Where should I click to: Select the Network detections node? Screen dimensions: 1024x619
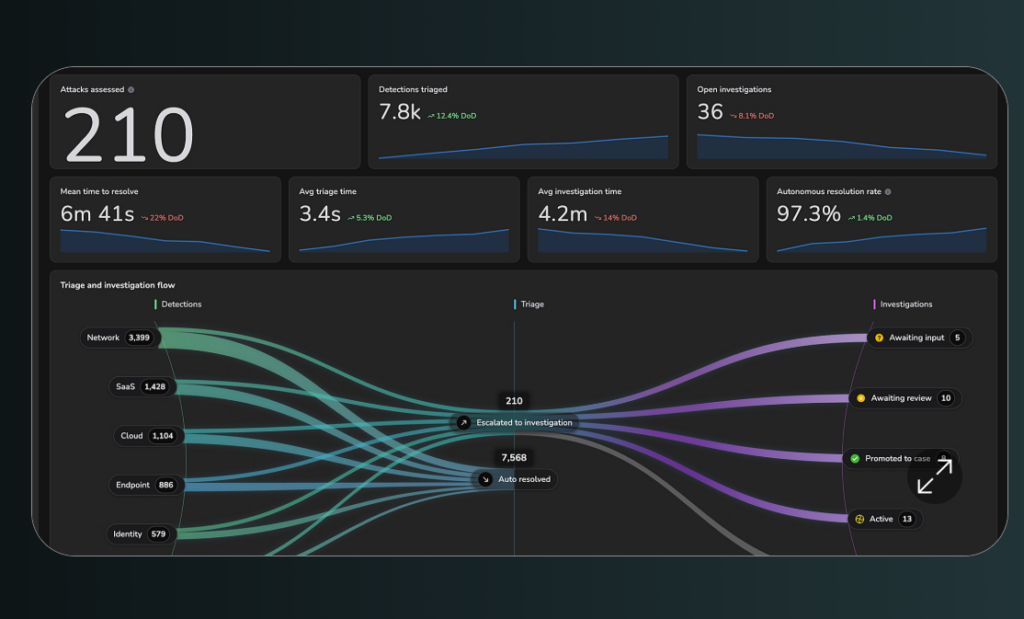[120, 338]
